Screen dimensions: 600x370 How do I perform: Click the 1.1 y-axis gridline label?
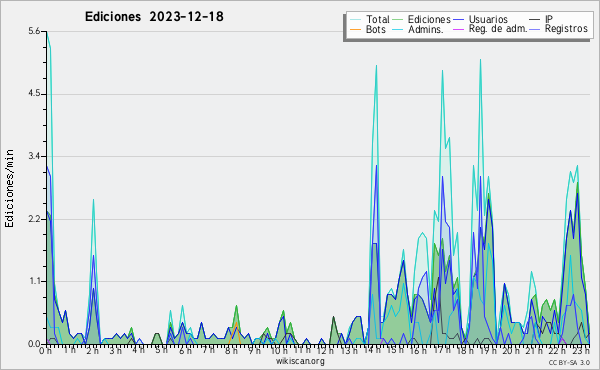click(34, 281)
